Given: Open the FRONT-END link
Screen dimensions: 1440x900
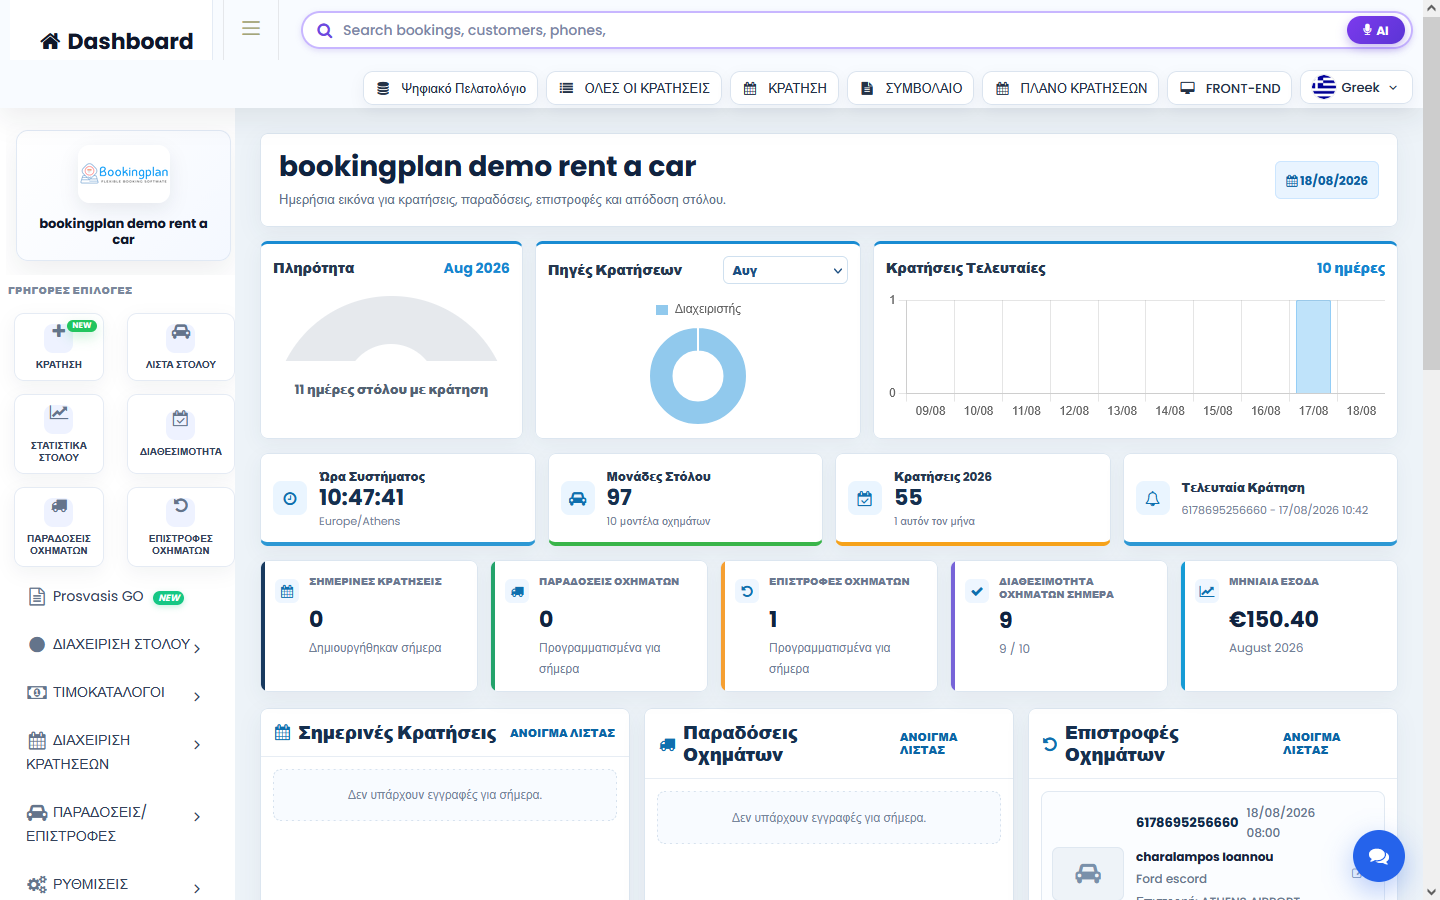Looking at the screenshot, I should [x=1230, y=88].
